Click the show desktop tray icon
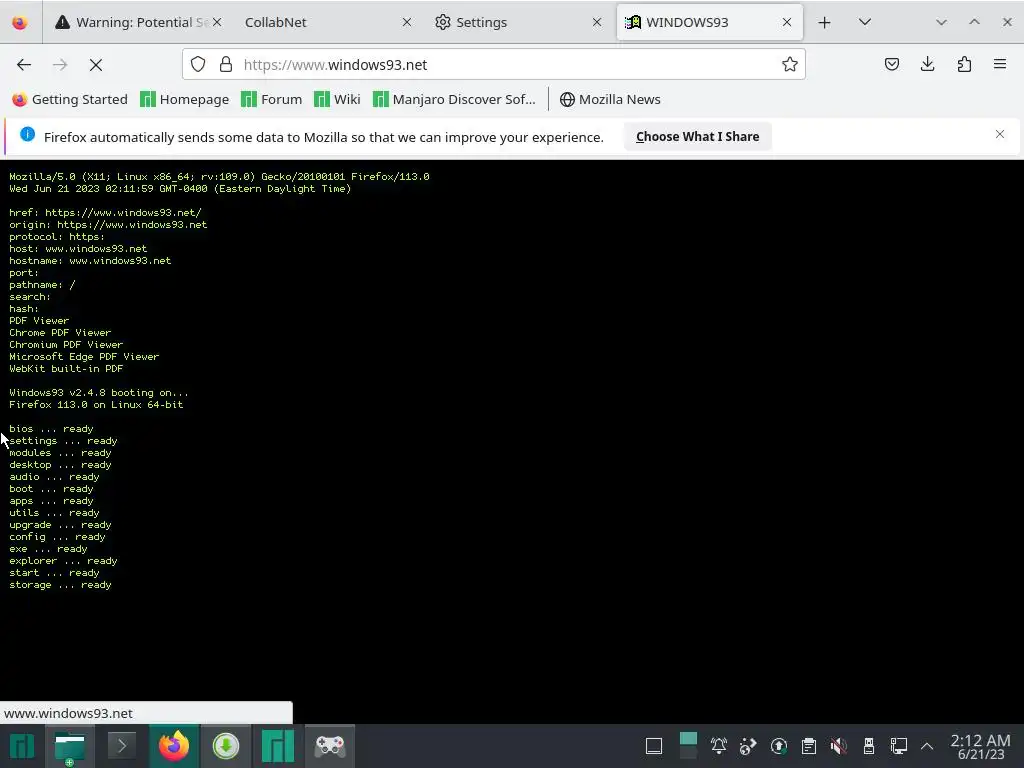 tap(654, 746)
